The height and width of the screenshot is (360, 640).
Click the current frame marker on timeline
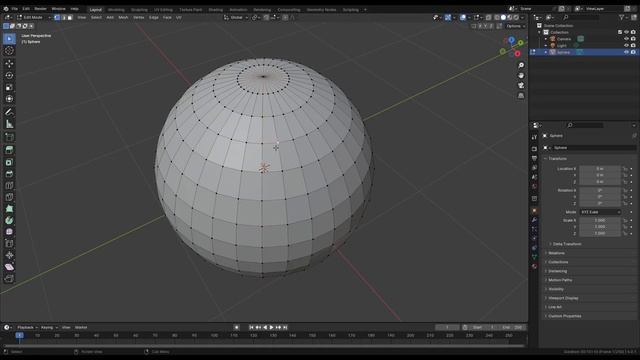tap(19, 336)
